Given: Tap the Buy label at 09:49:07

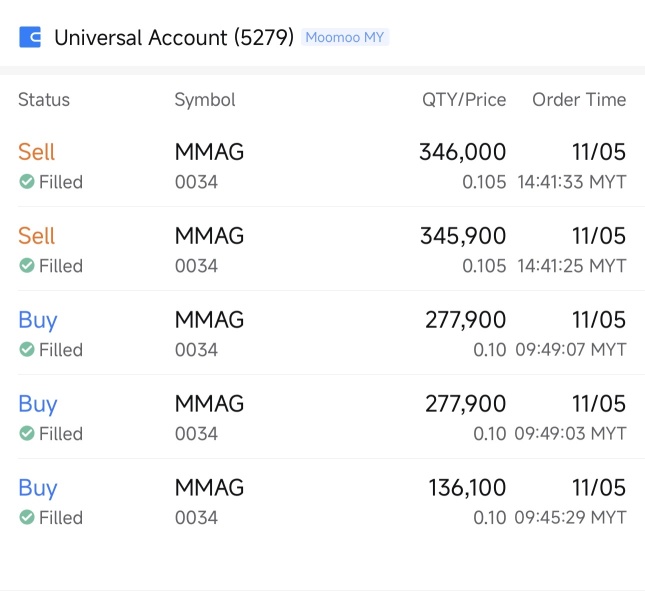Looking at the screenshot, I should [38, 320].
